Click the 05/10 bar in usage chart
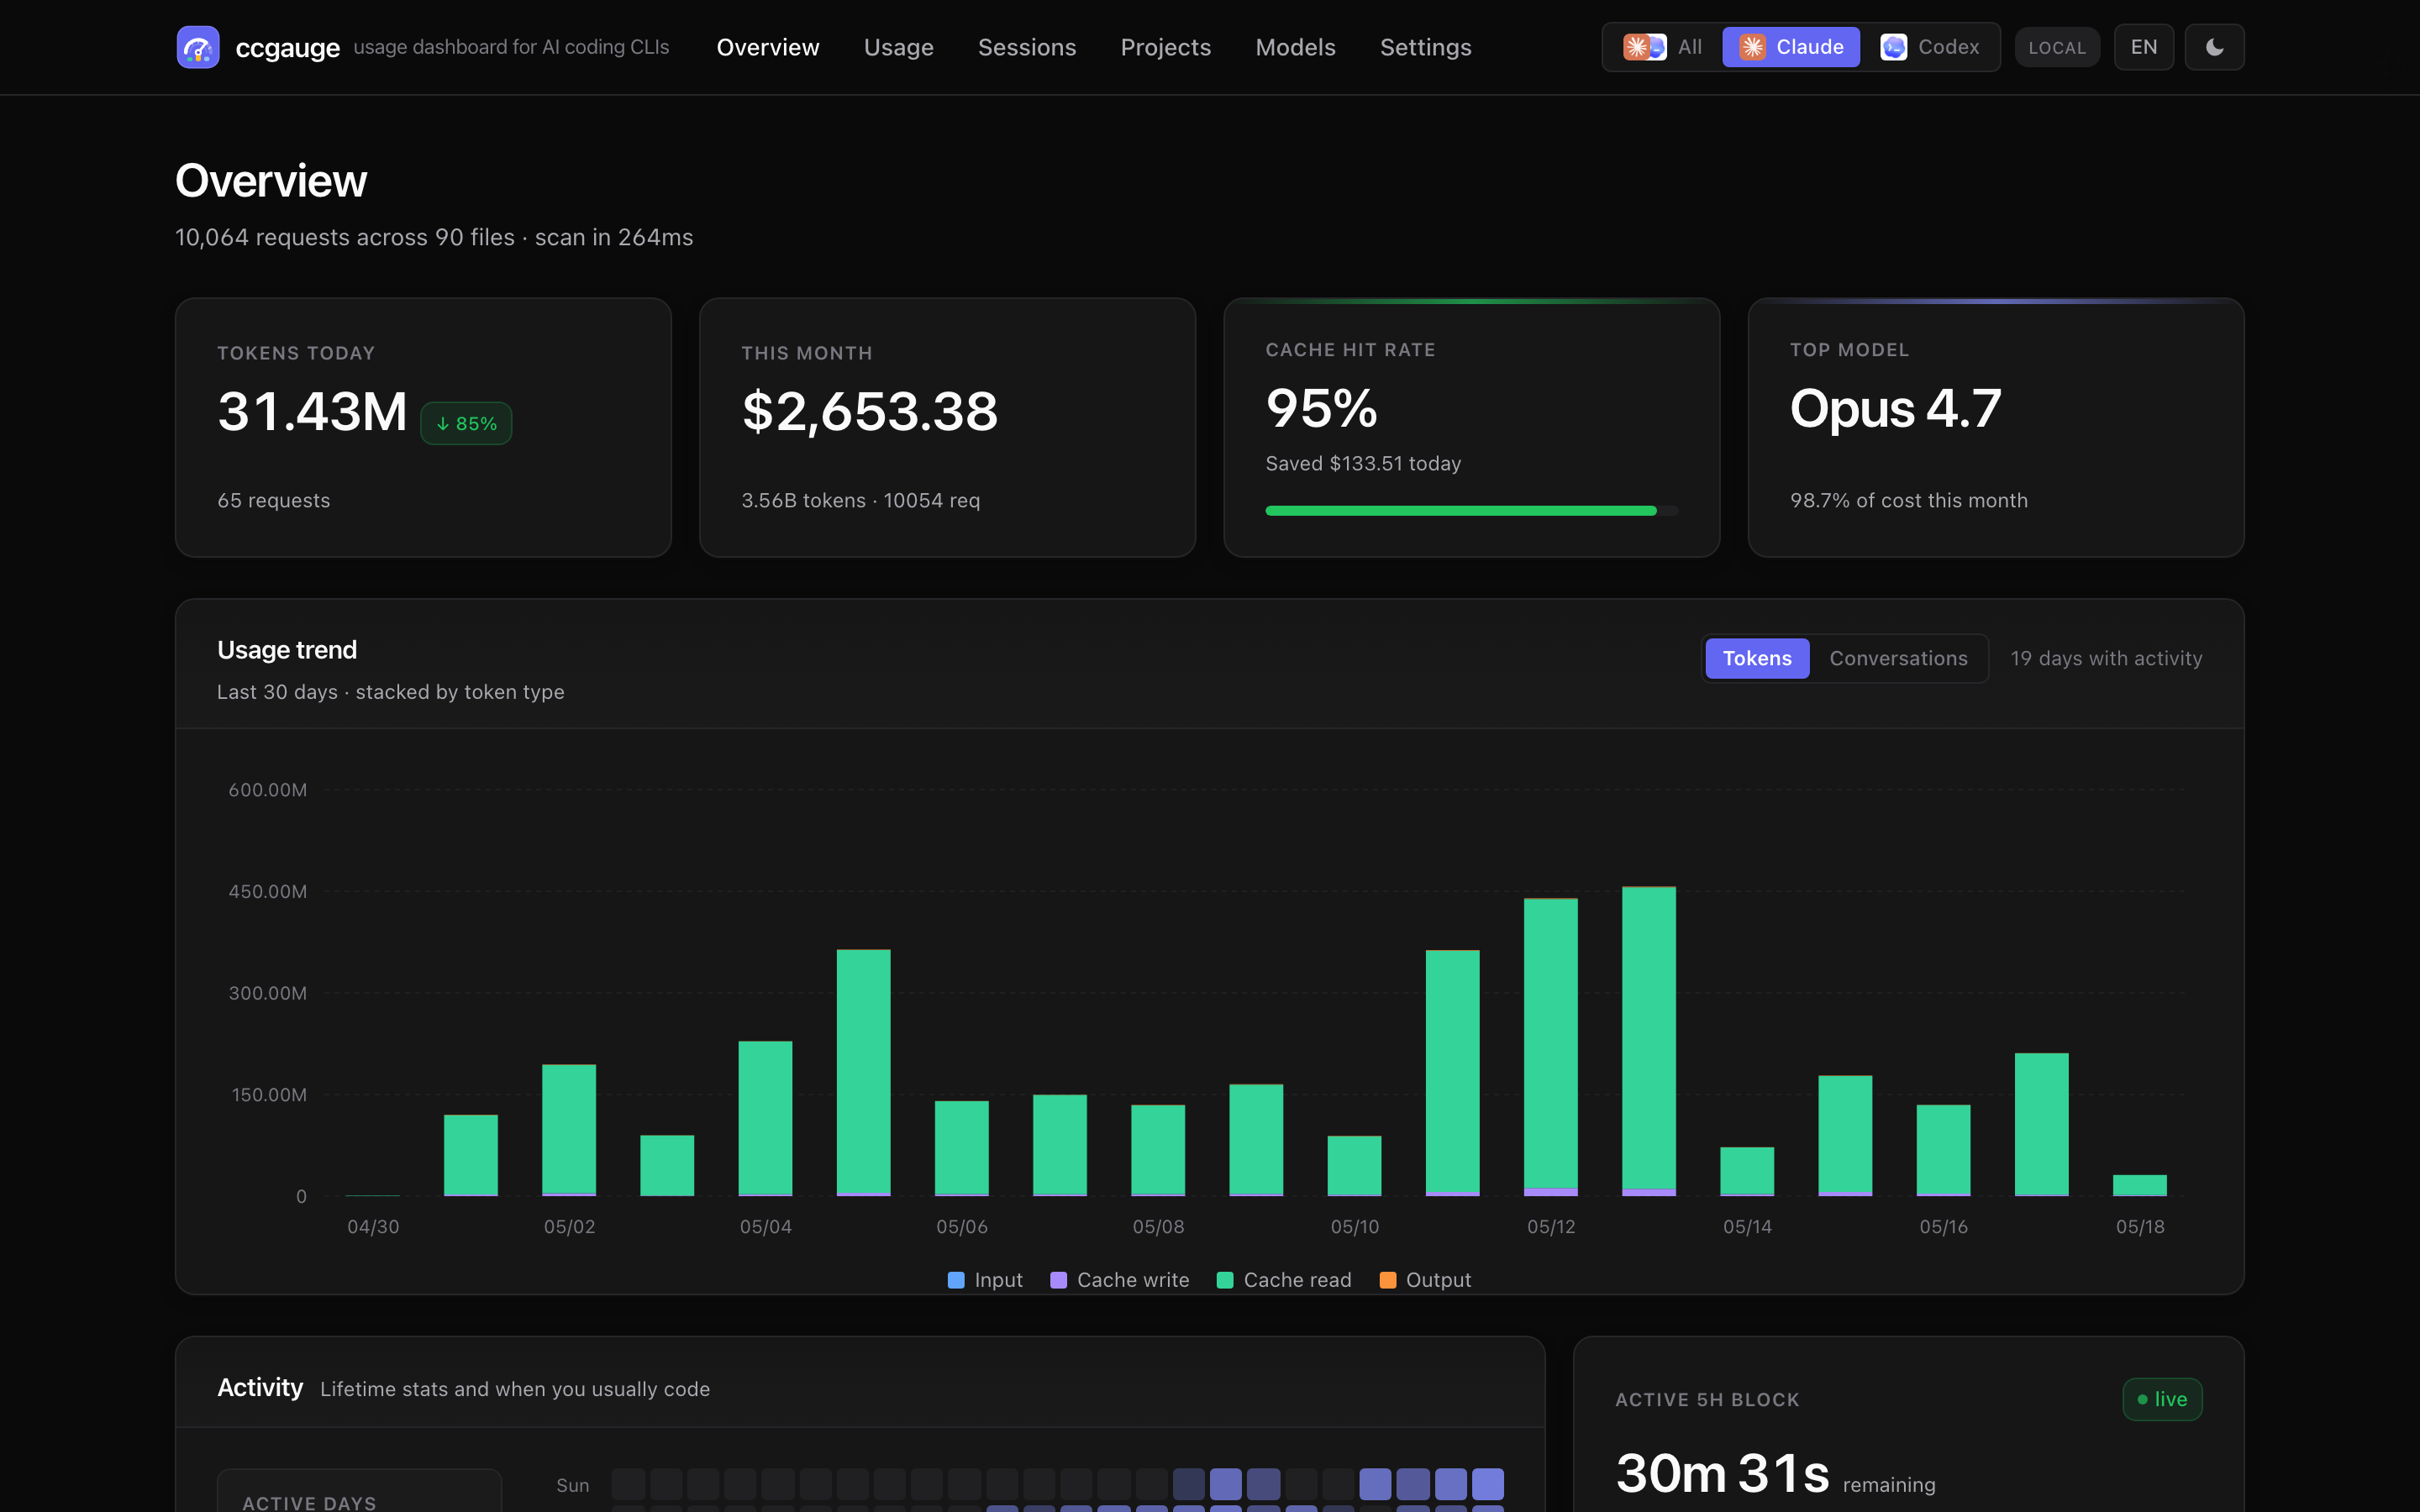Screen dimensions: 2420x1512 [1354, 1166]
